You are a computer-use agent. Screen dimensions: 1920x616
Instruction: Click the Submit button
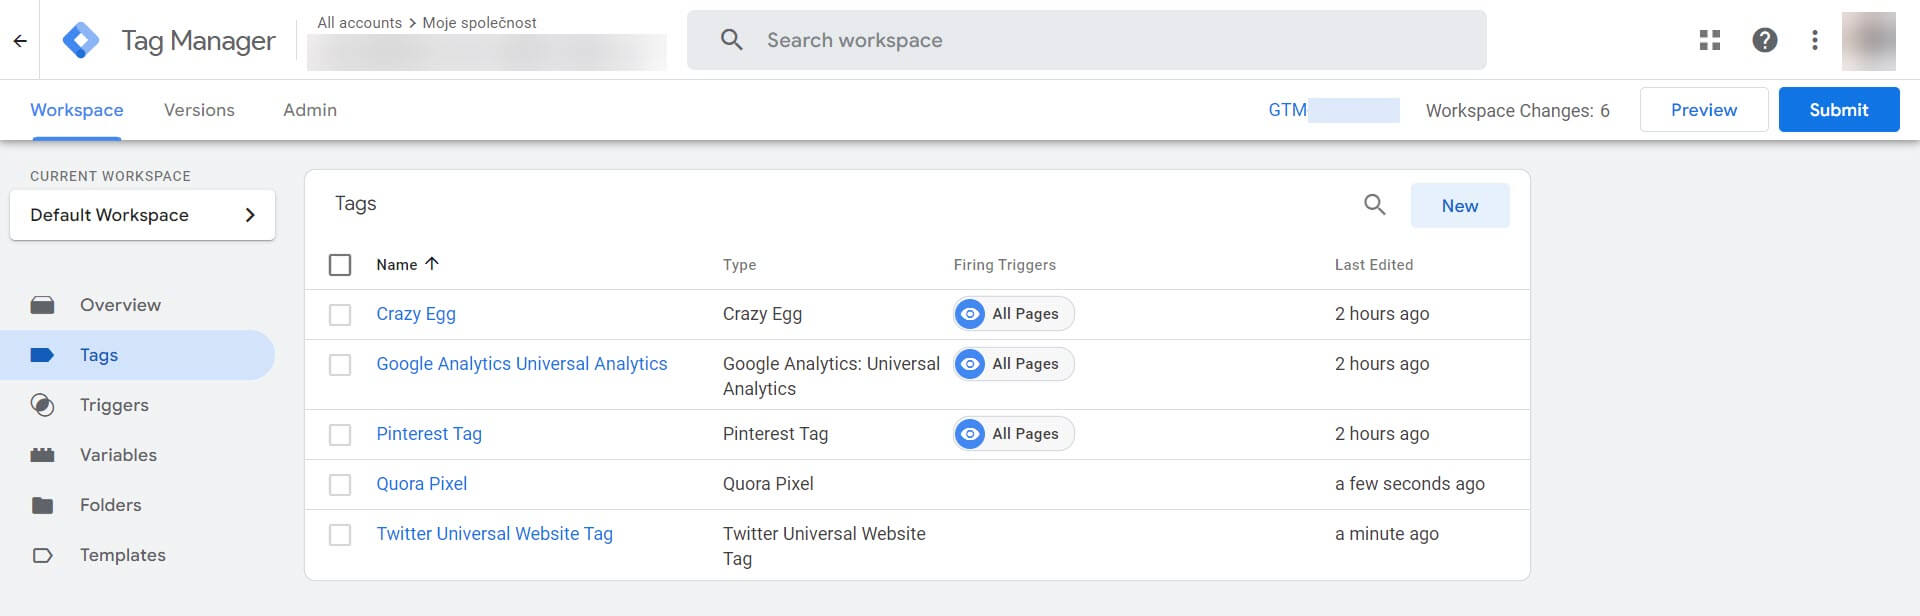[x=1839, y=110]
